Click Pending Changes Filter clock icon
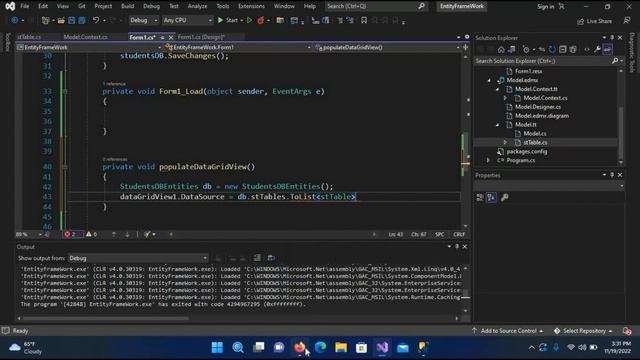640x360 pixels. click(526, 49)
